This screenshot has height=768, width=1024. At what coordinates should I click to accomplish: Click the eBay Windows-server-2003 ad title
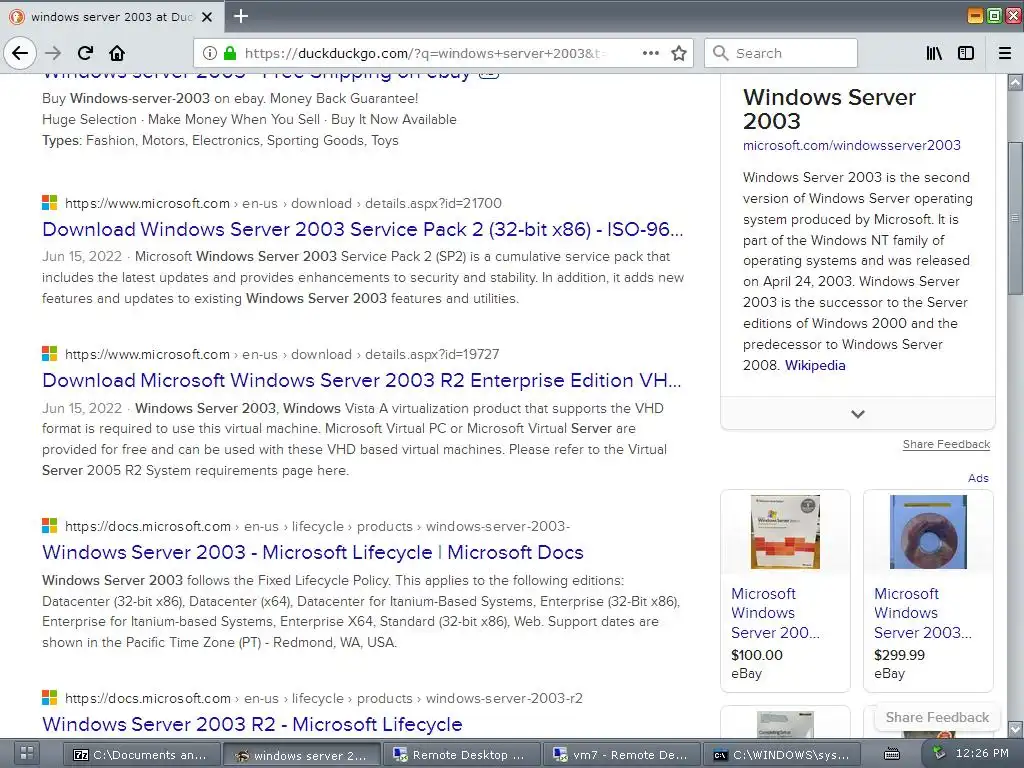(256, 76)
